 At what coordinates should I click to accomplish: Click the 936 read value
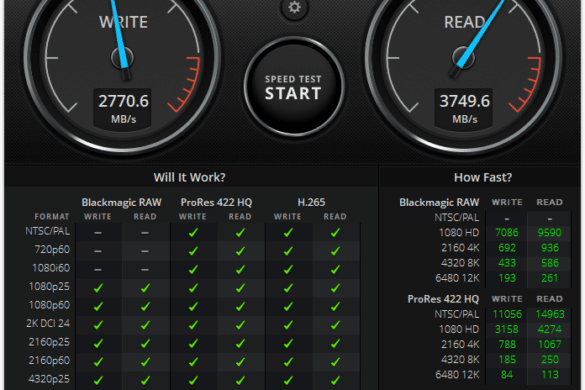tap(550, 248)
